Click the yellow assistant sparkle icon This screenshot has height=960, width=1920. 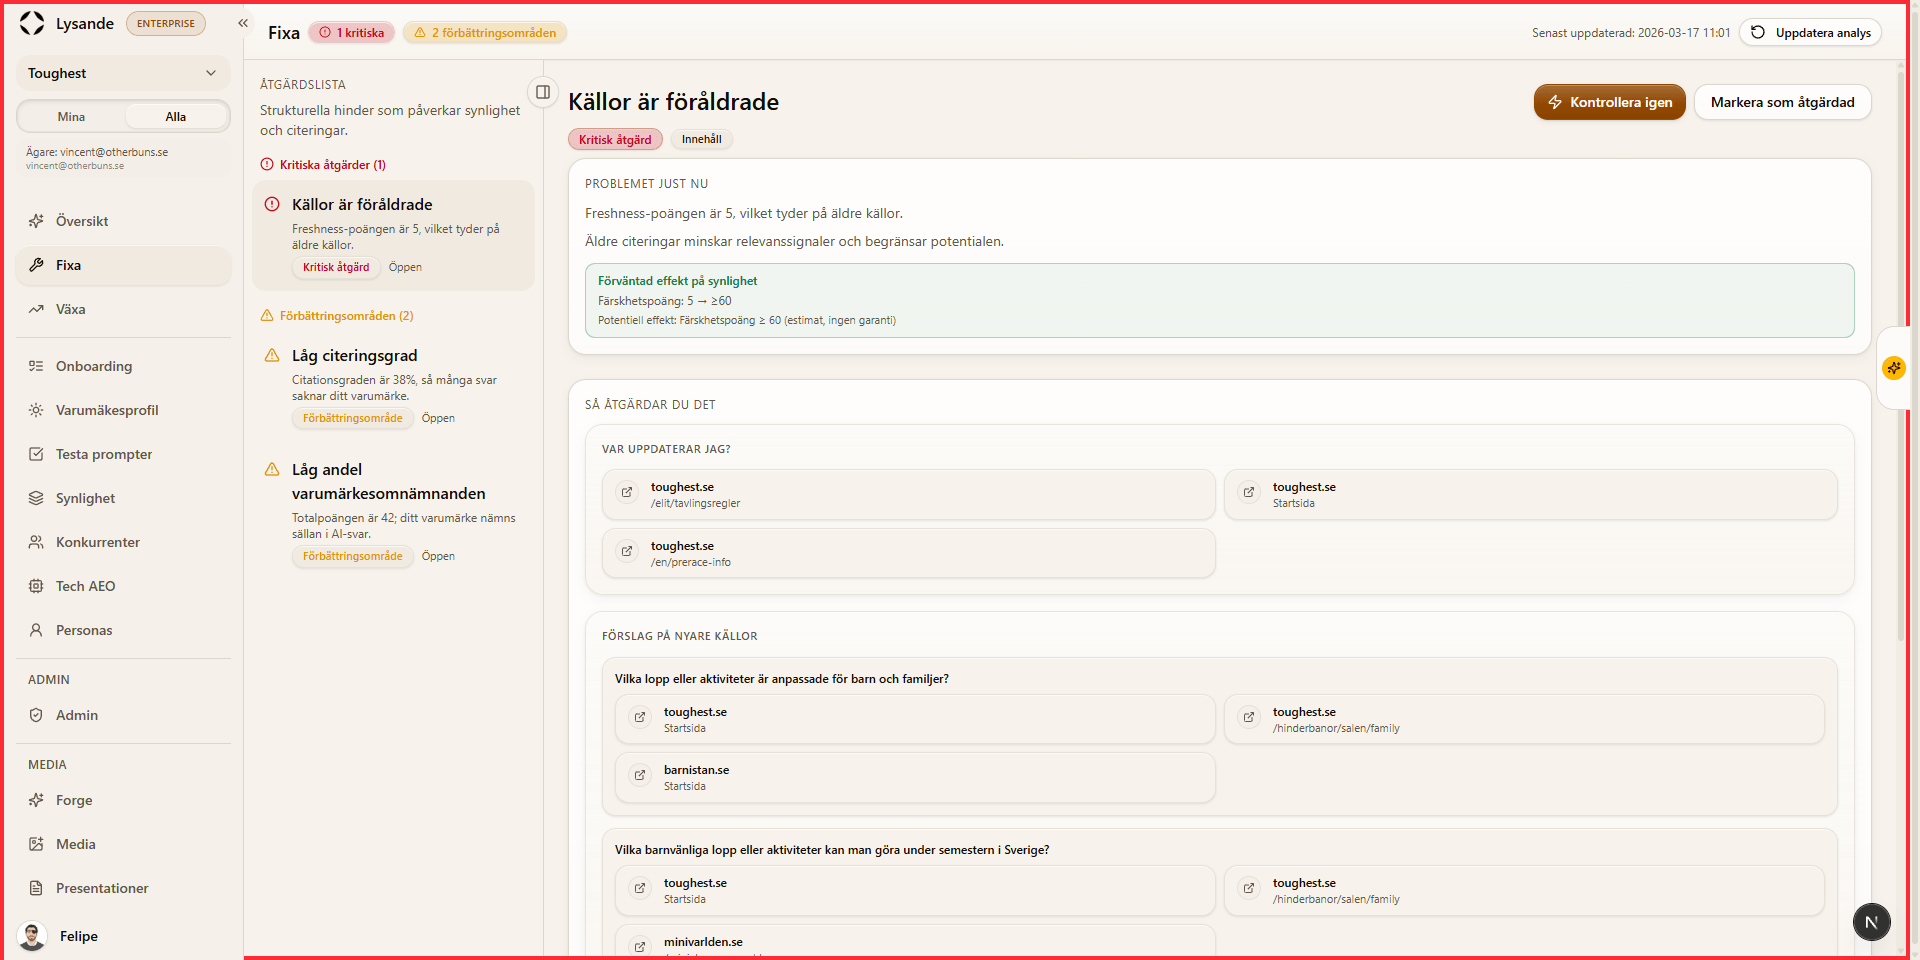click(1894, 368)
